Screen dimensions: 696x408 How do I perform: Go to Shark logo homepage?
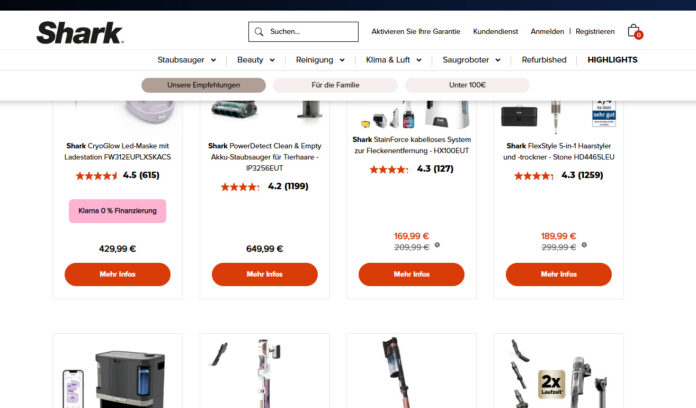(80, 33)
